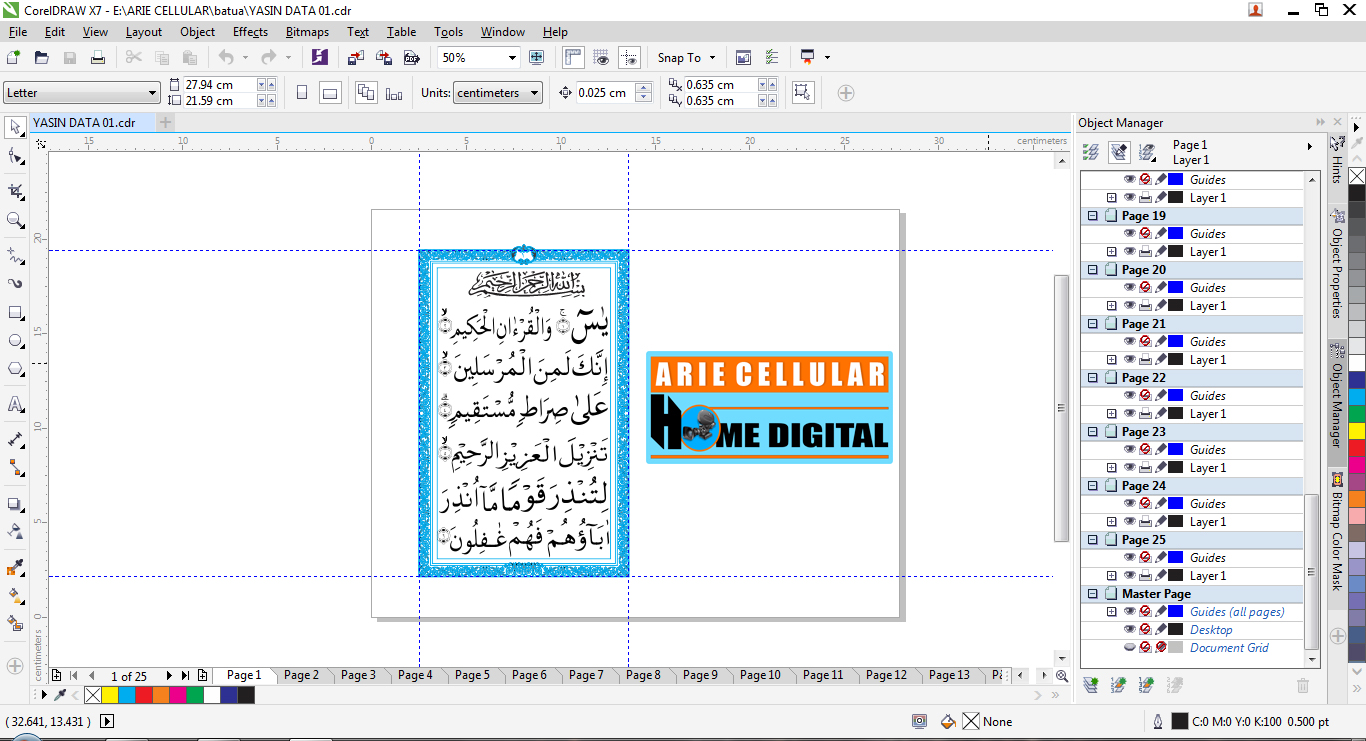Screen dimensions: 1366x741
Task: Collapse the Page 19 tree node
Action: coord(1092,216)
